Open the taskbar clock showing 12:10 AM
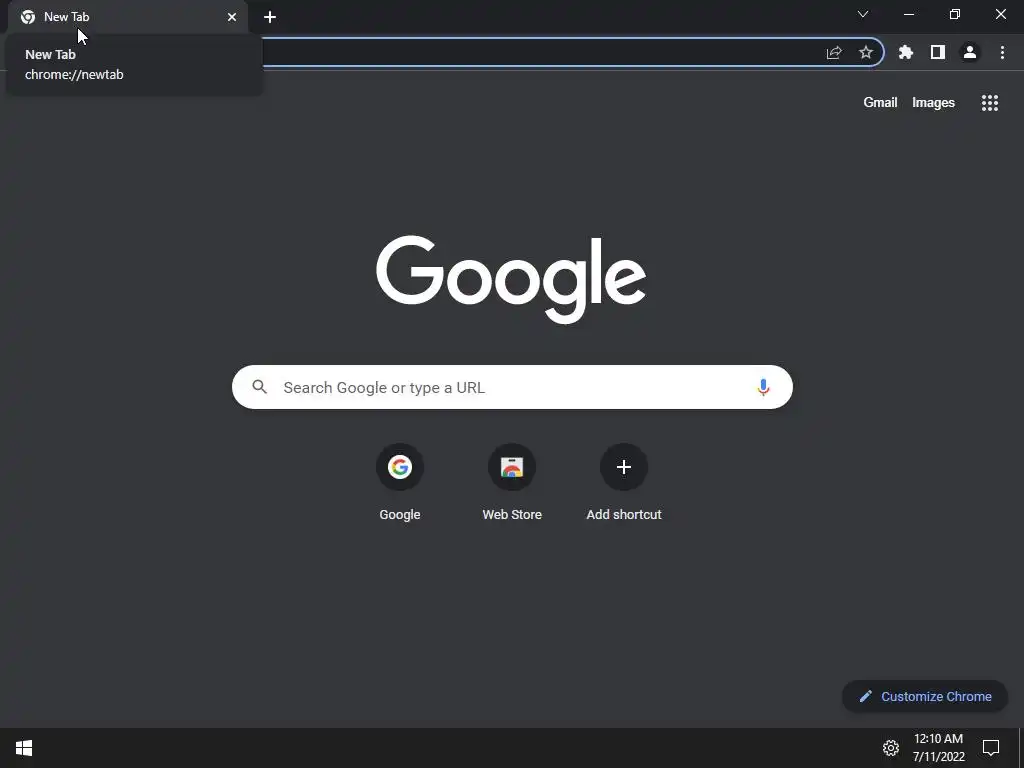Viewport: 1024px width, 768px height. 938,748
